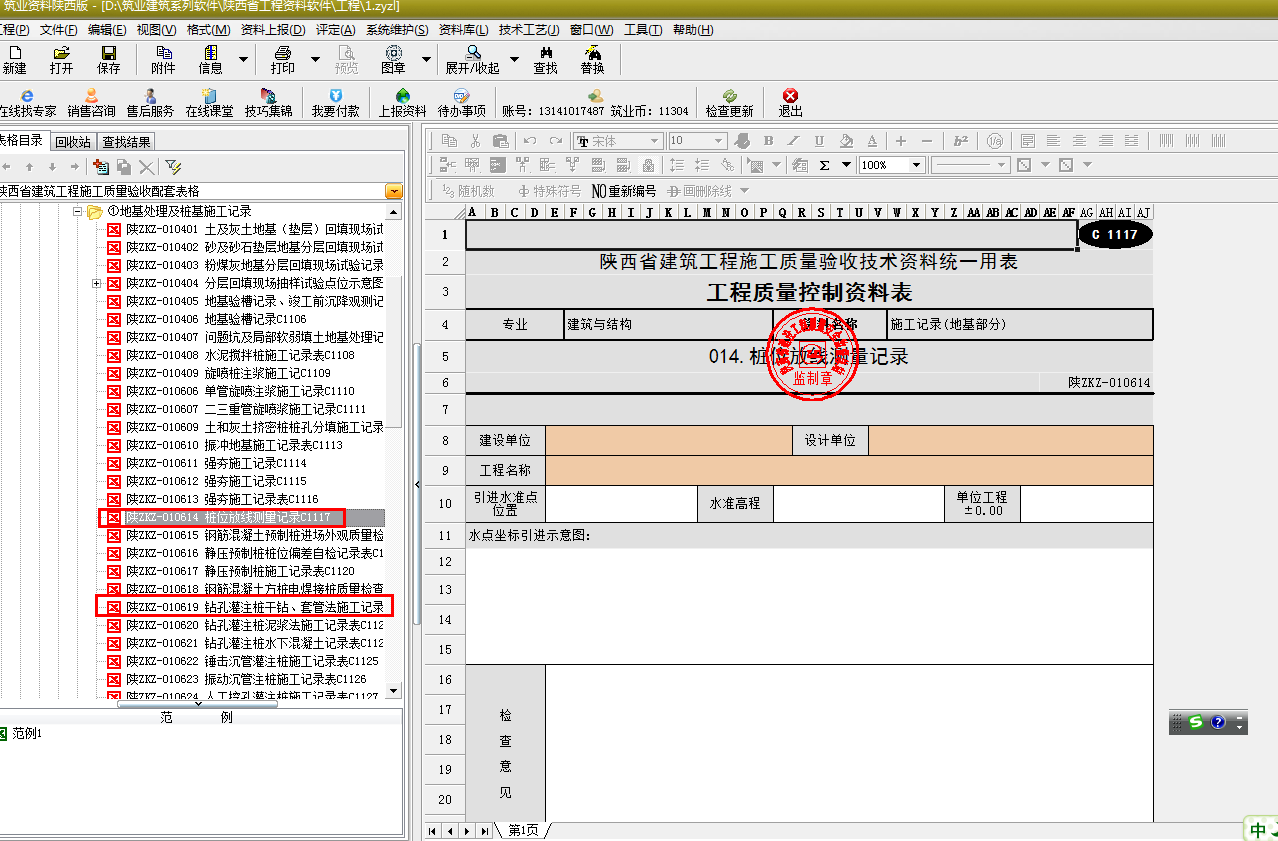Expand the 陕ZKZ-010404 tree node
This screenshot has width=1278, height=841.
(97, 284)
